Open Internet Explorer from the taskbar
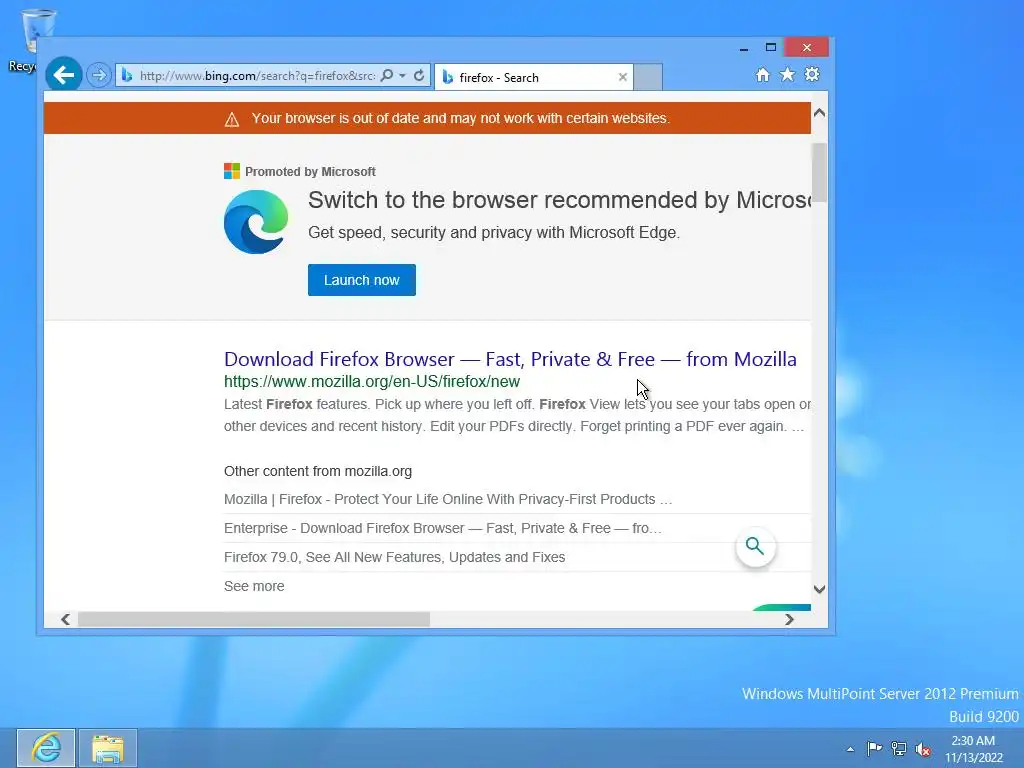This screenshot has width=1024, height=768. pyautogui.click(x=46, y=748)
